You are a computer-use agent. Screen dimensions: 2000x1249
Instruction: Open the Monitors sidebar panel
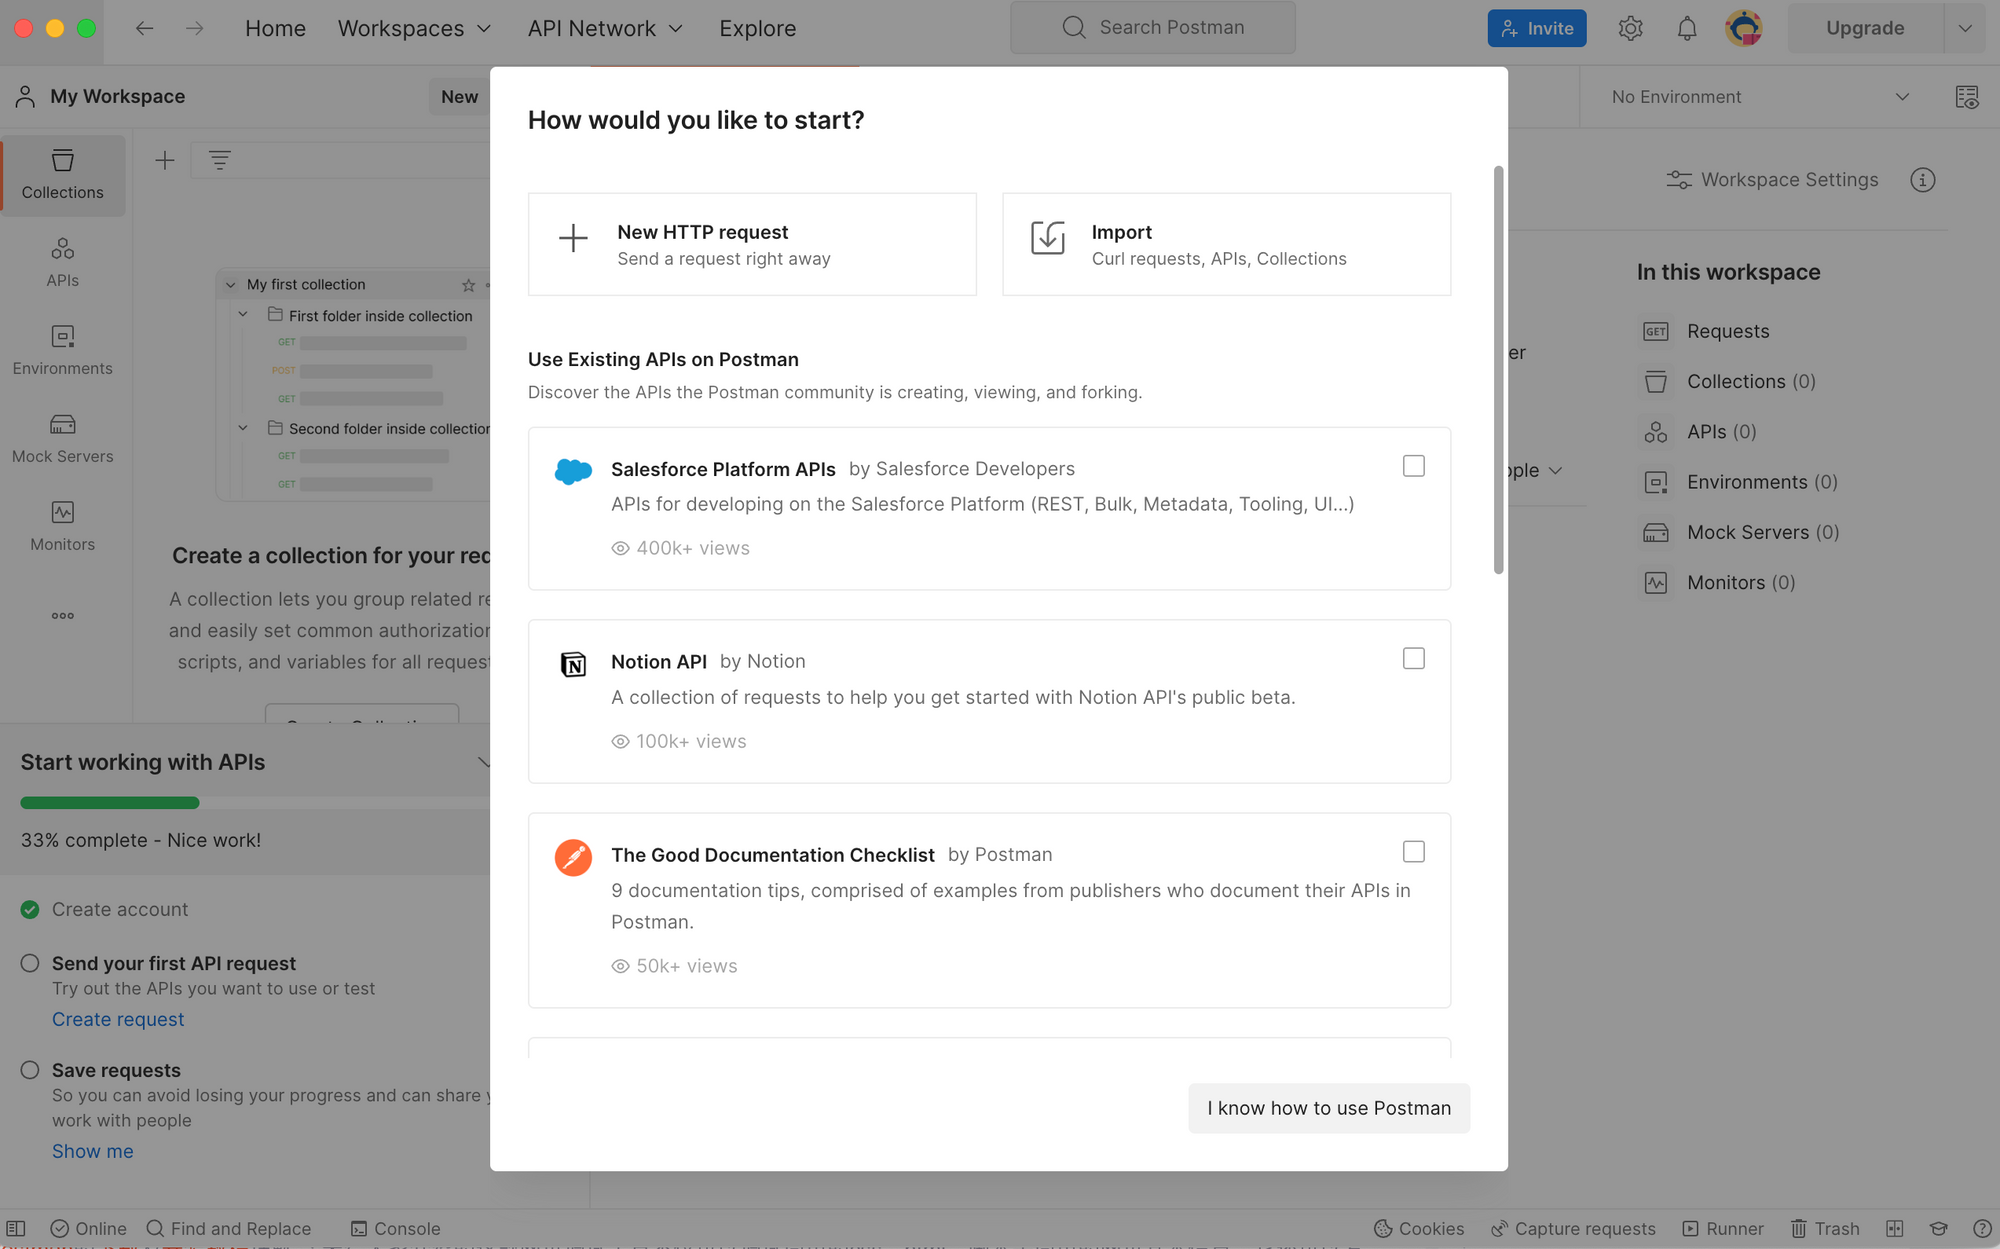[x=62, y=526]
